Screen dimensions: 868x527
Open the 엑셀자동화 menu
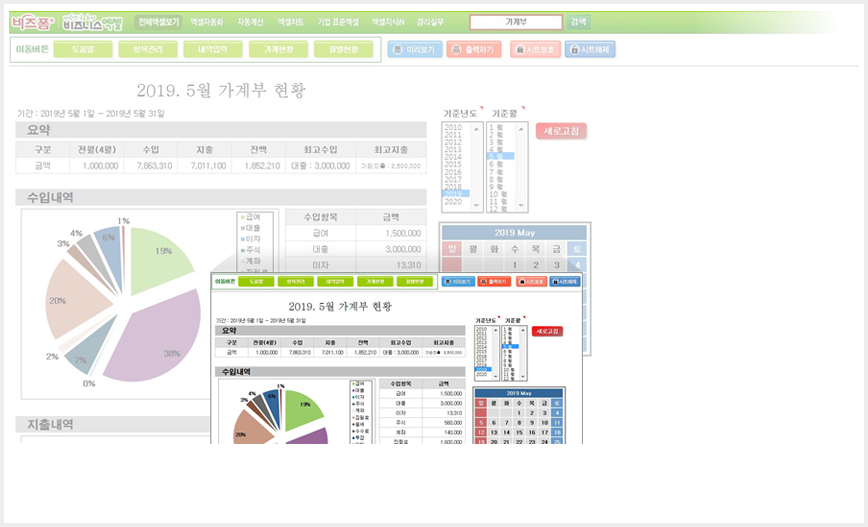(206, 22)
